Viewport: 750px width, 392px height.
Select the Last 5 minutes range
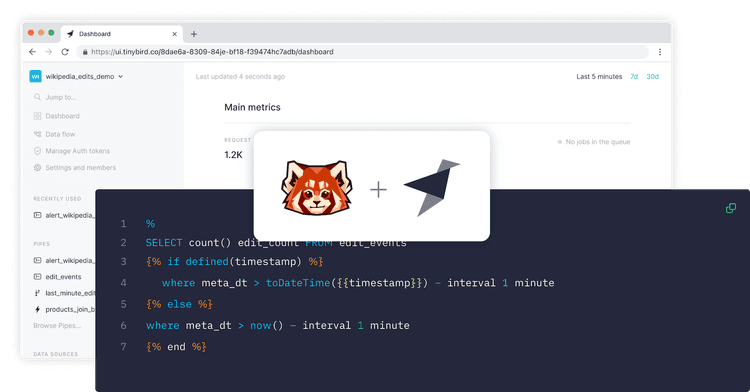coord(599,76)
